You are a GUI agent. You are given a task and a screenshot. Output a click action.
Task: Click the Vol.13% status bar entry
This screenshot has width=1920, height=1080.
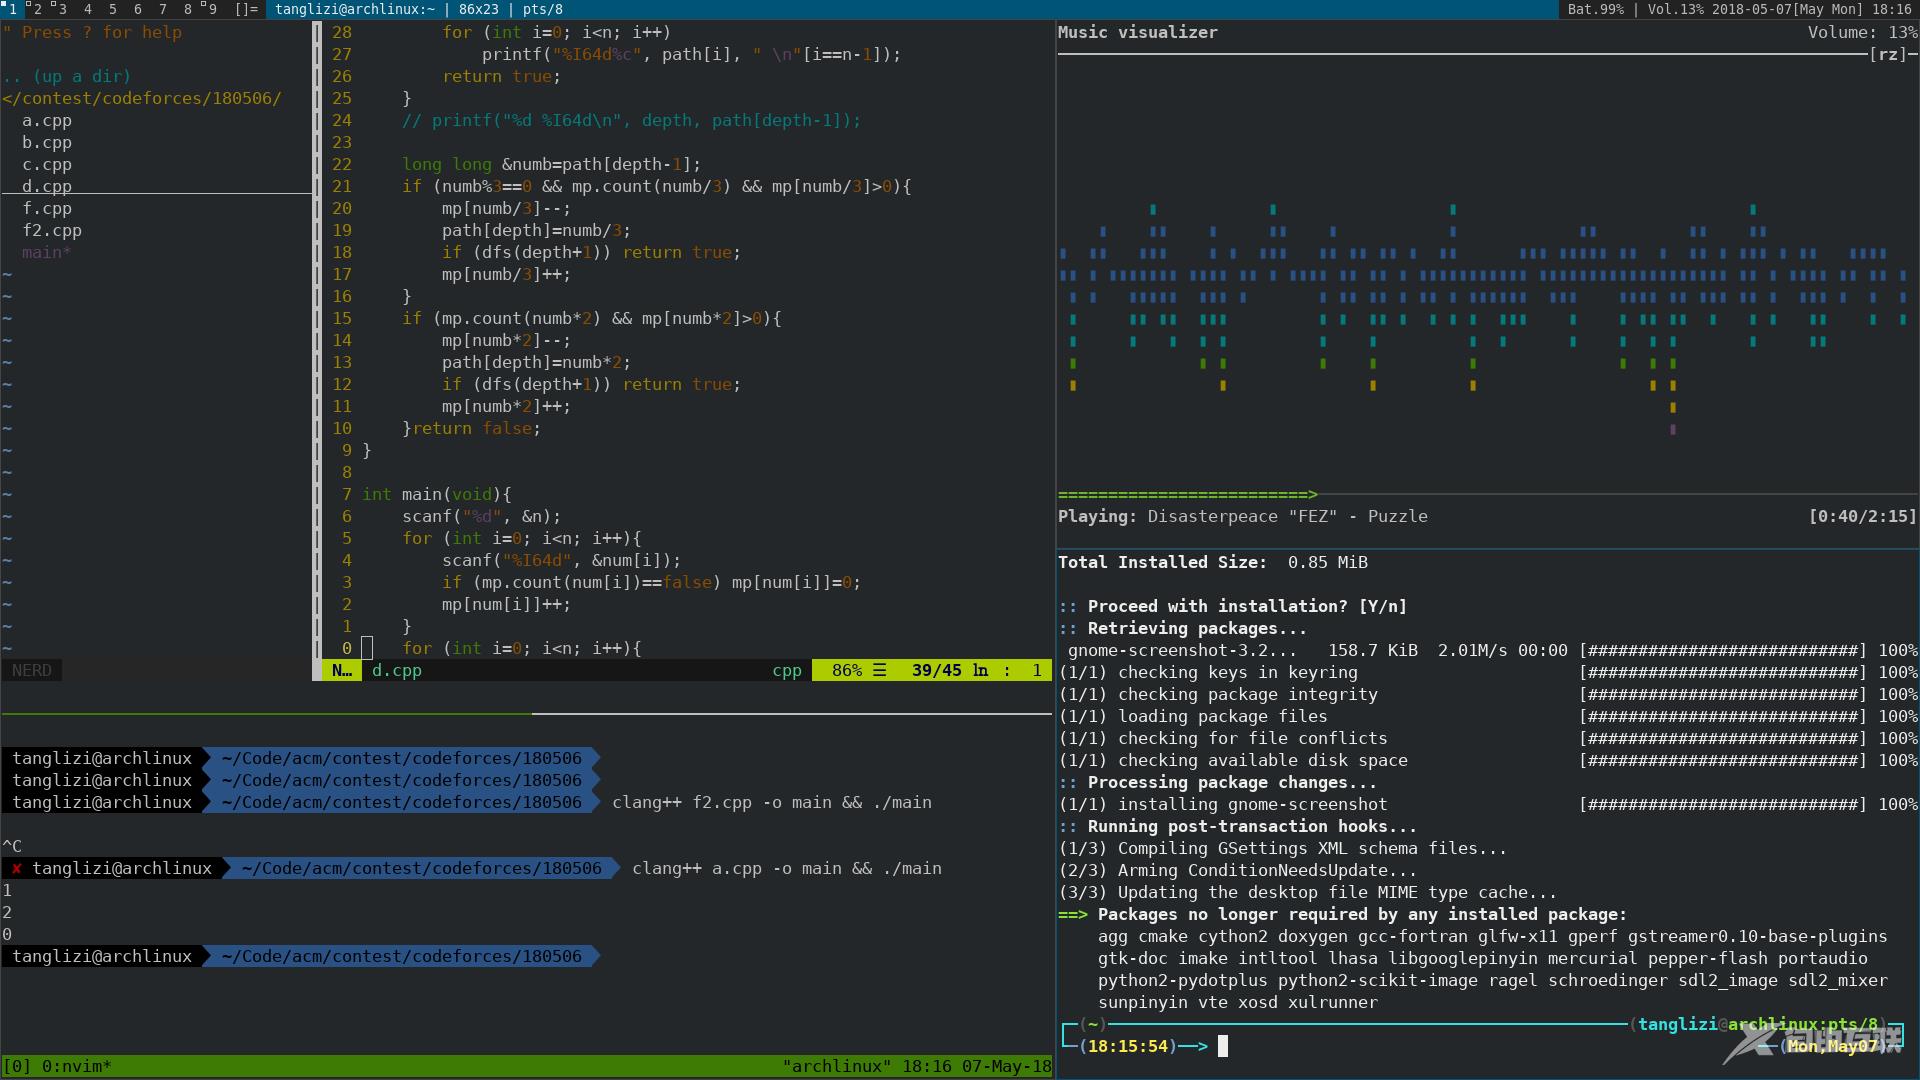1676,9
